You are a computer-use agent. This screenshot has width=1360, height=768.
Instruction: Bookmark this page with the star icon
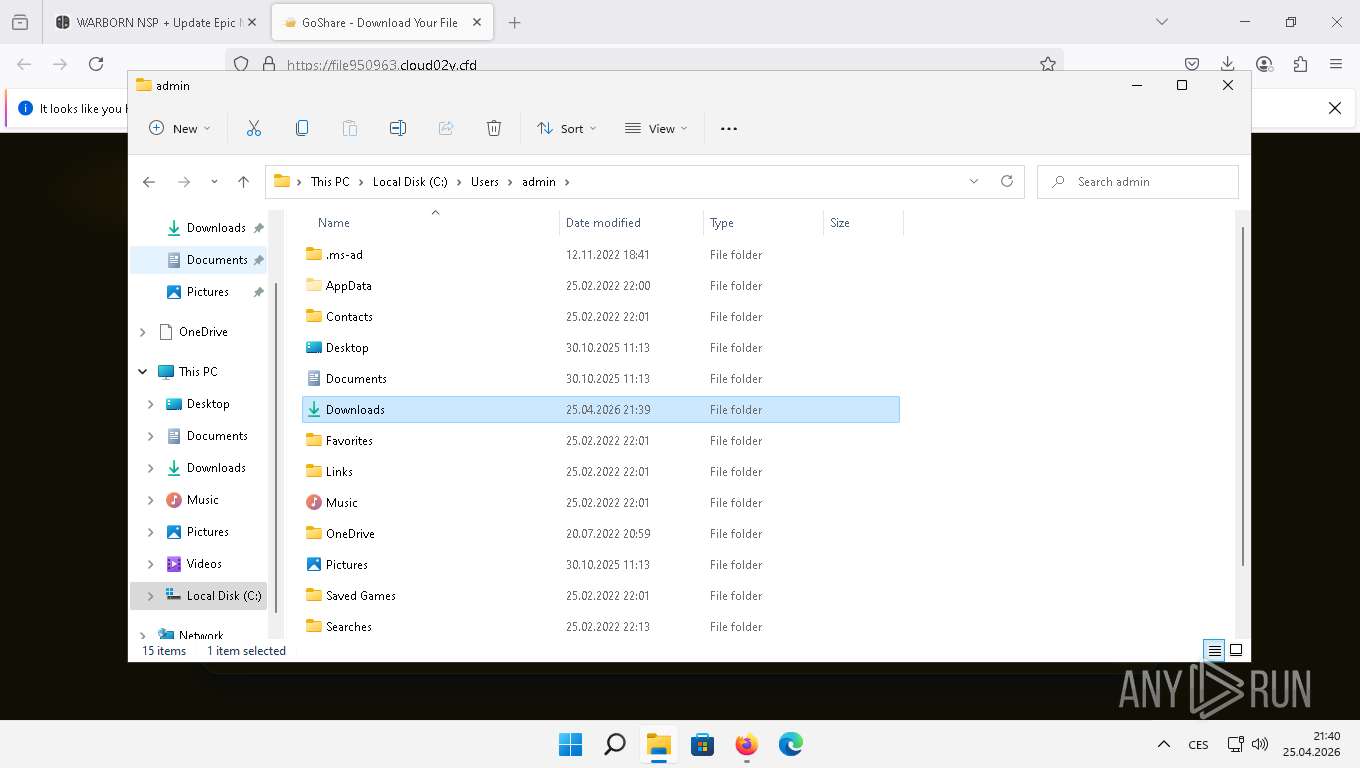point(1048,64)
